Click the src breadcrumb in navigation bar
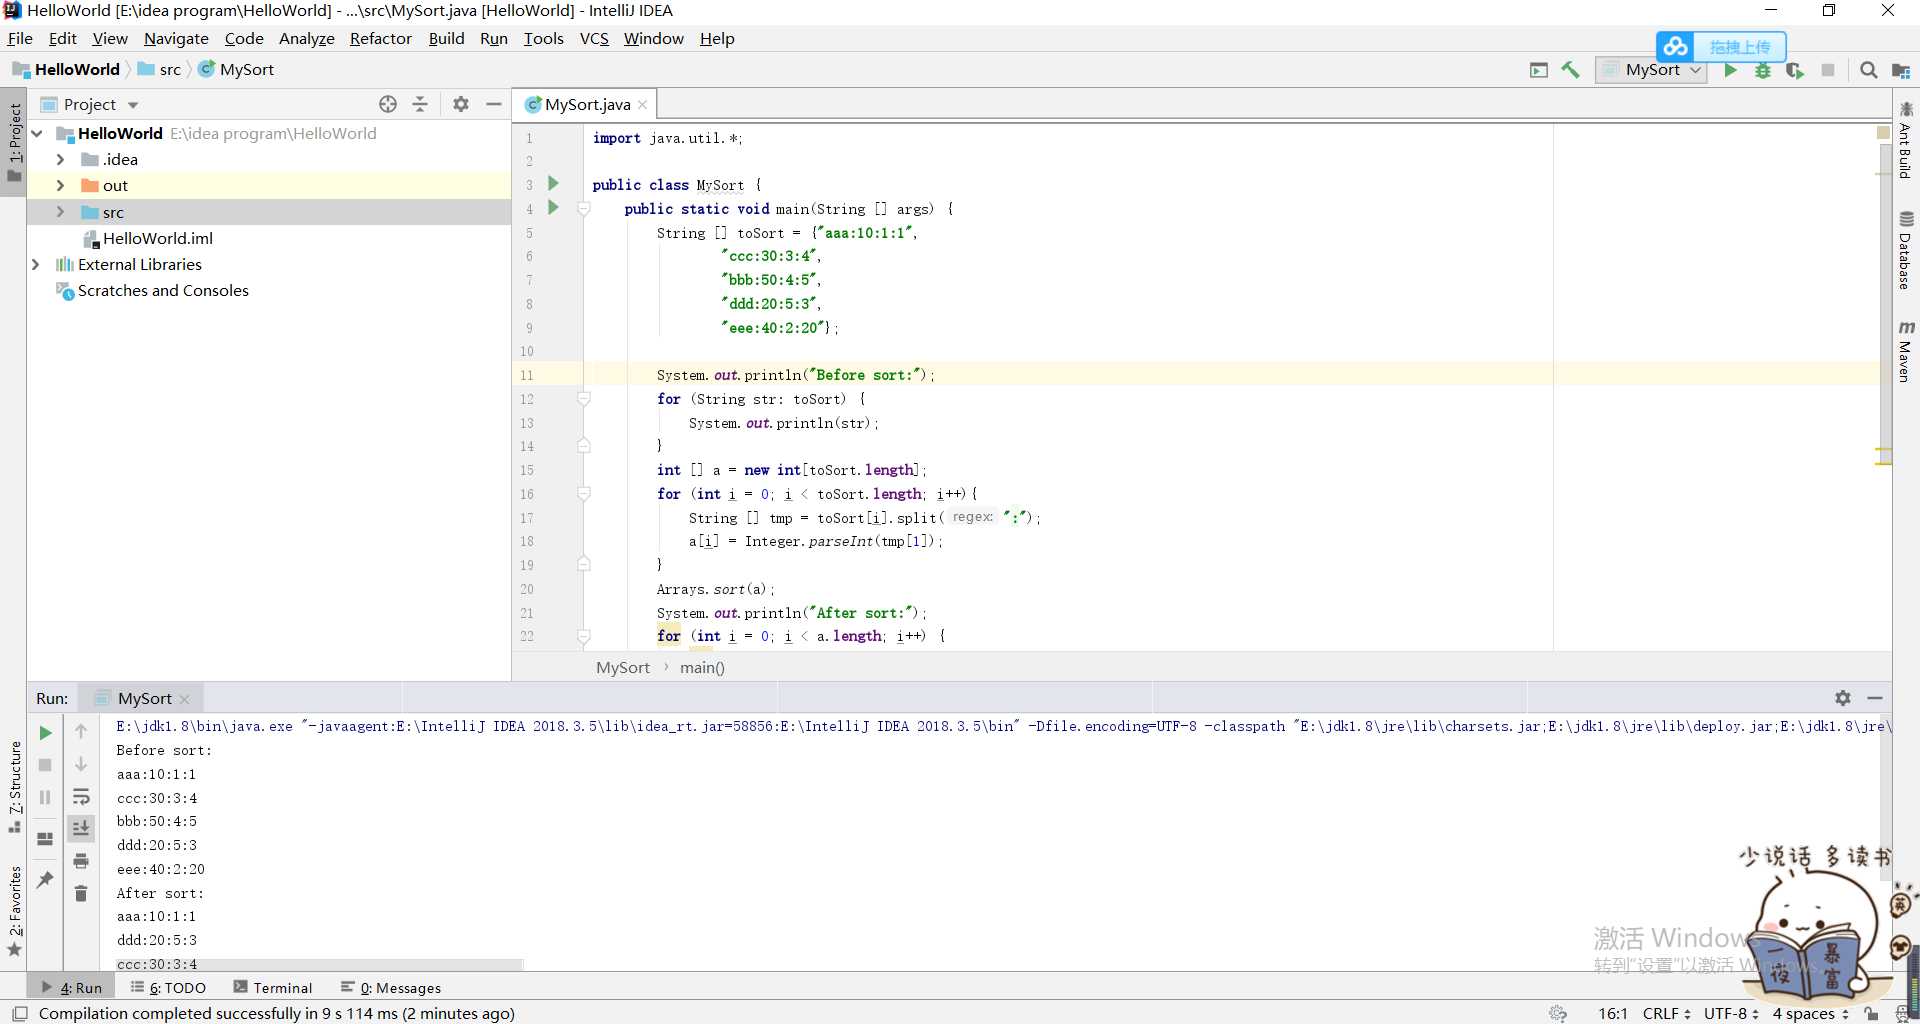1920x1024 pixels. click(160, 69)
